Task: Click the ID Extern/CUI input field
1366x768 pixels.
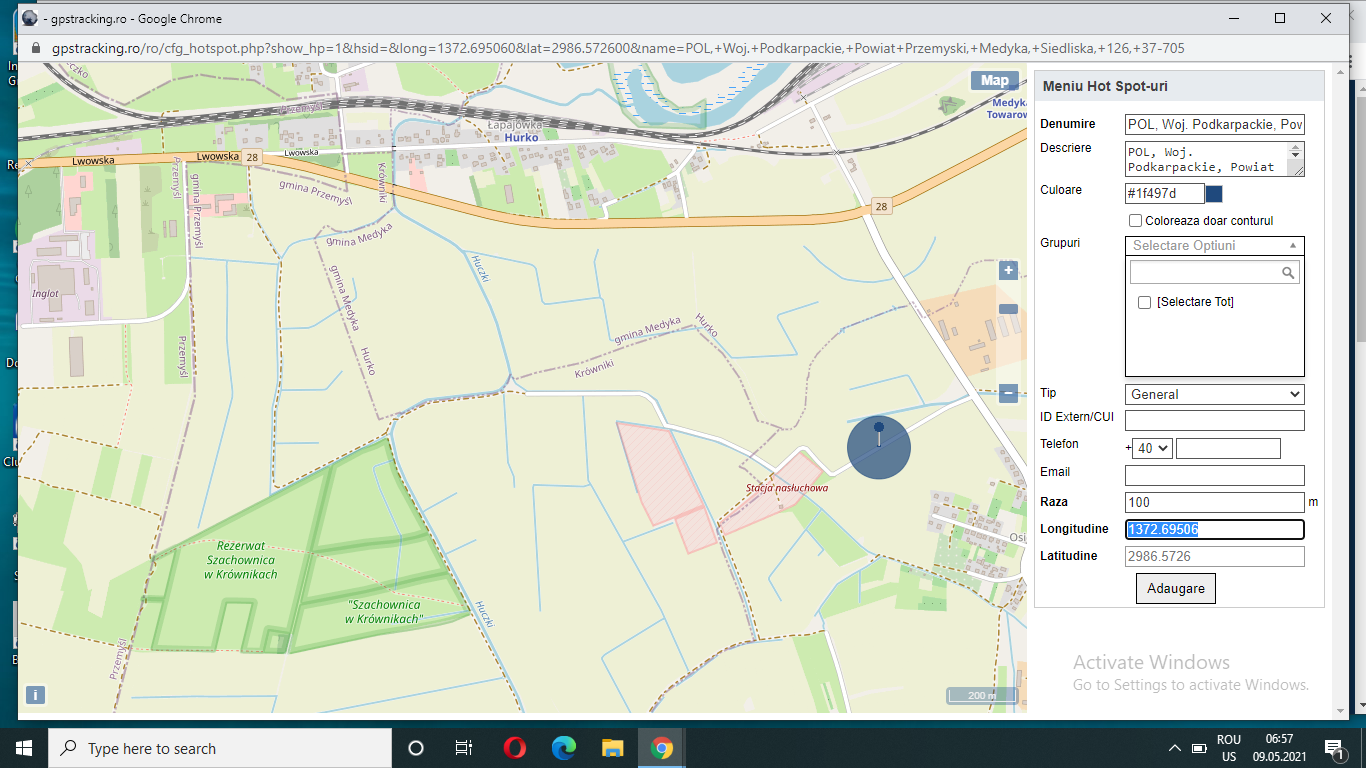Action: click(1214, 420)
